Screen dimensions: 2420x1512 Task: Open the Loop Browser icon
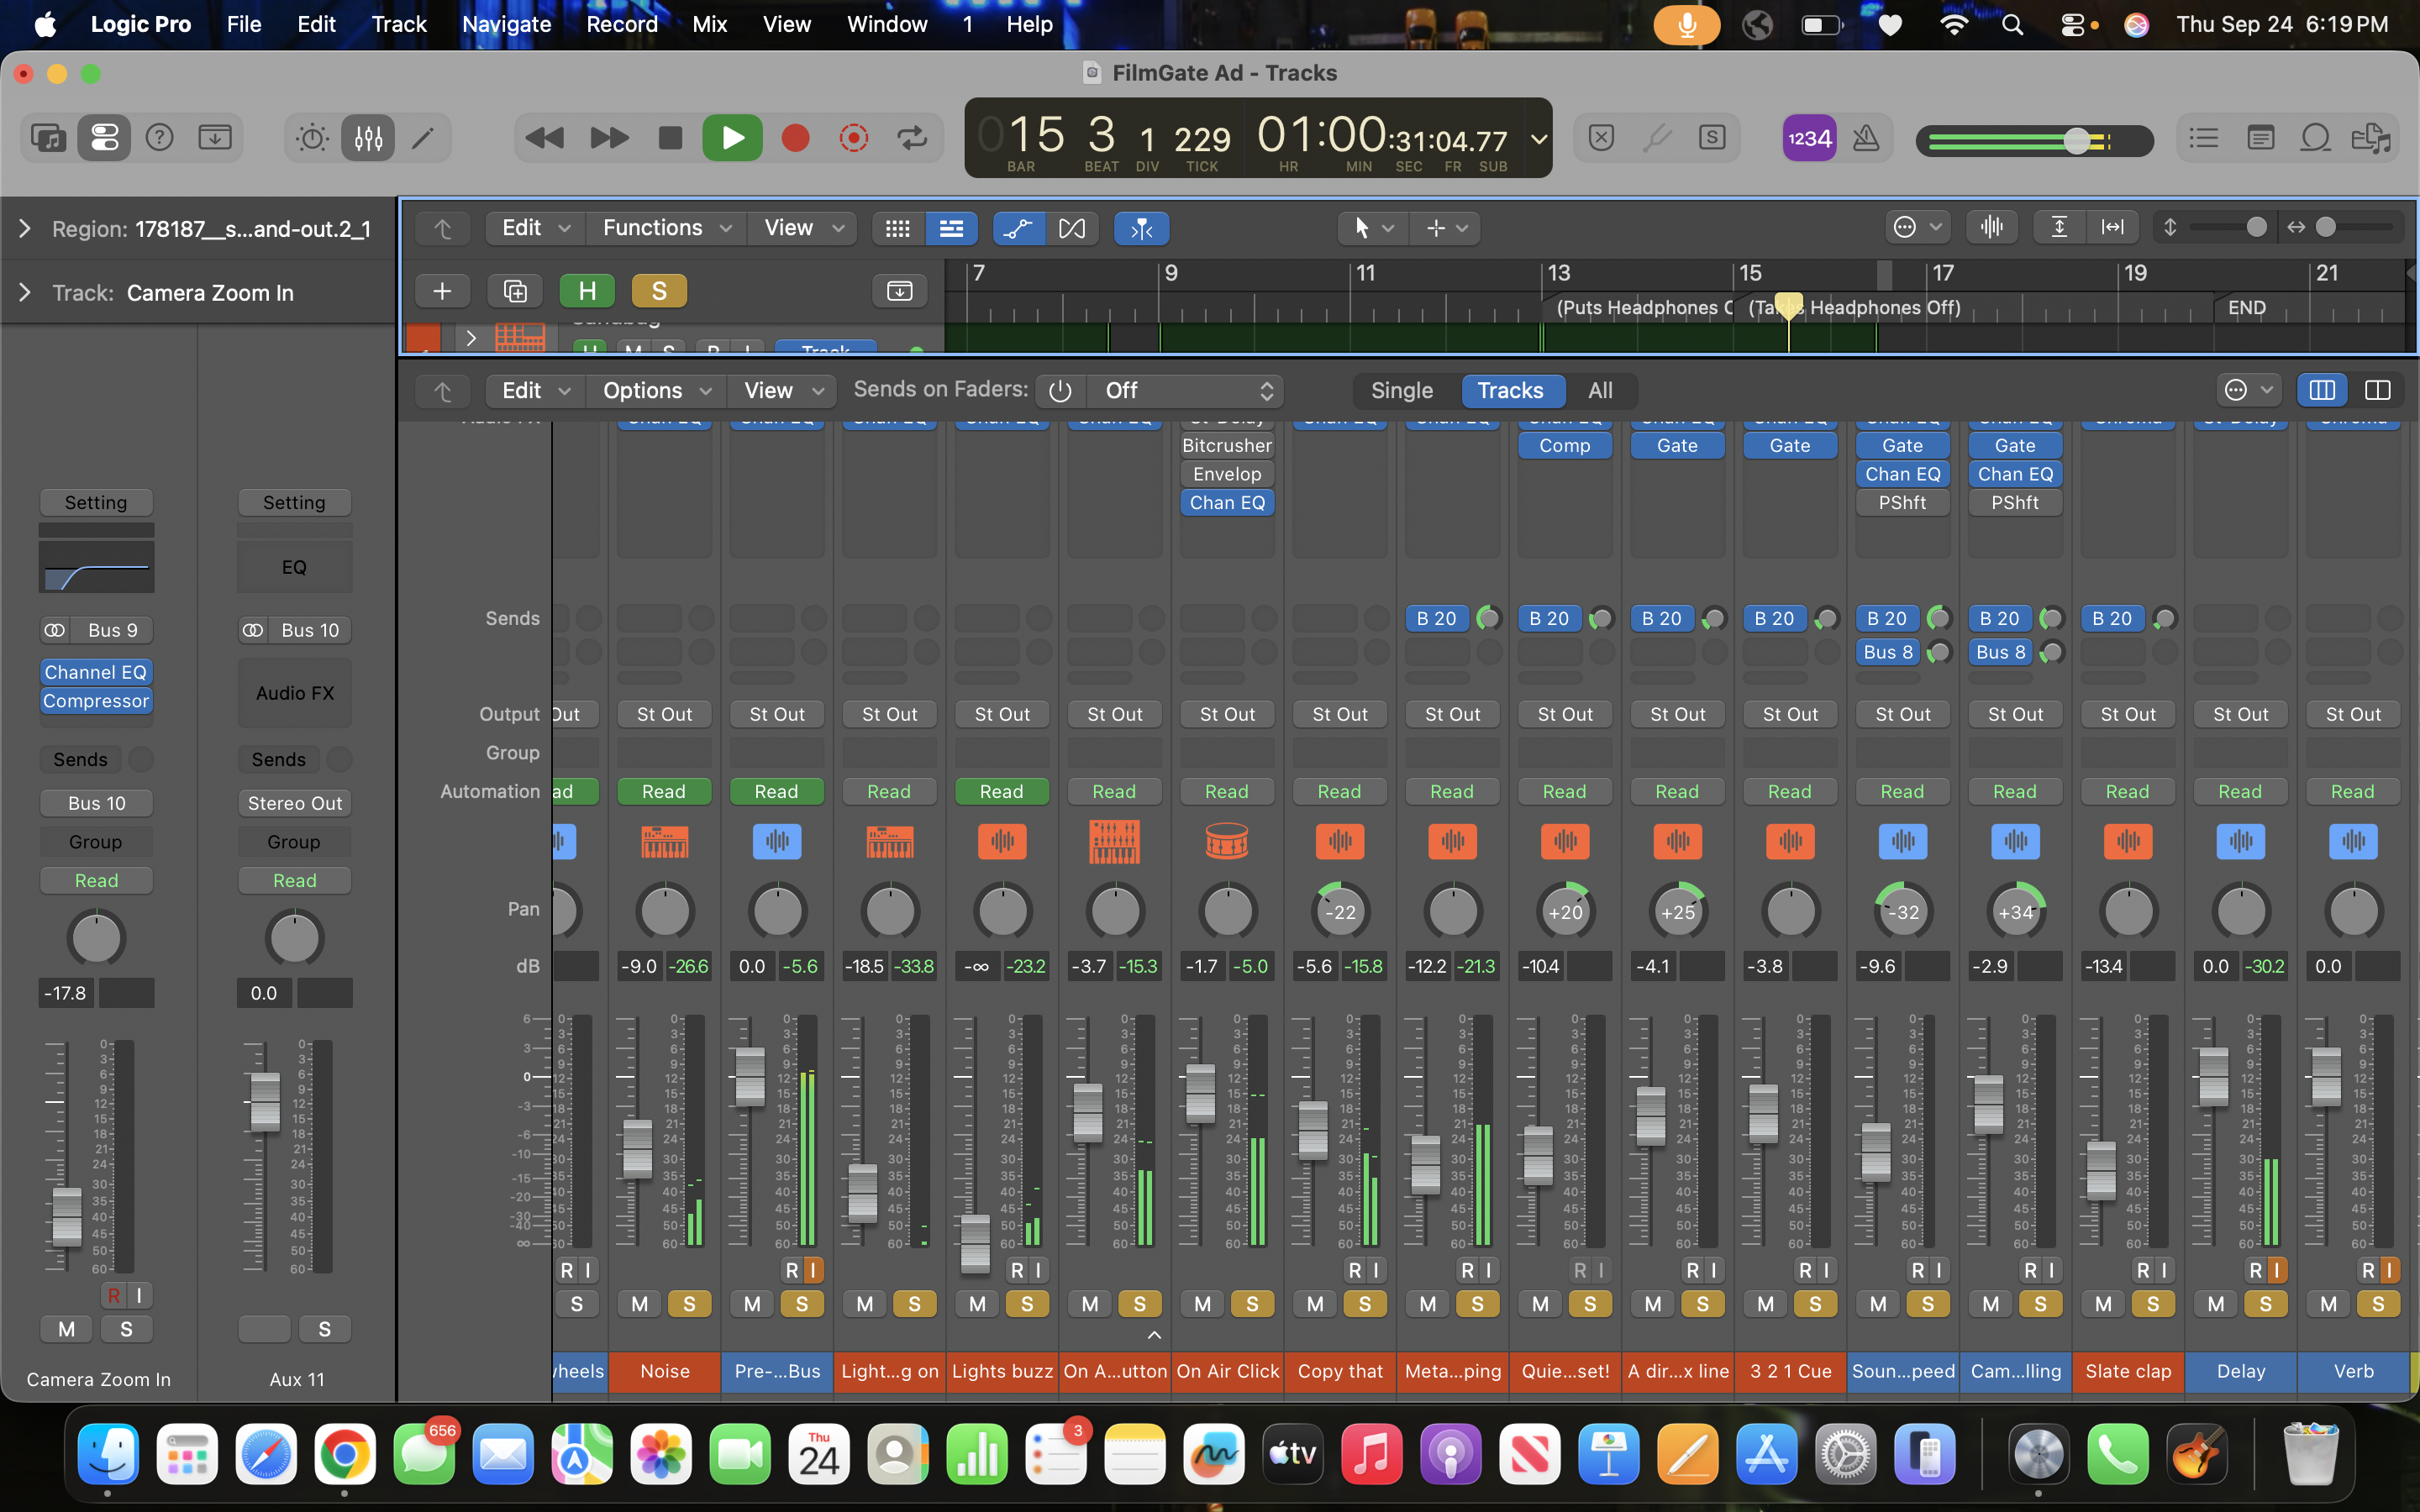click(x=2315, y=138)
